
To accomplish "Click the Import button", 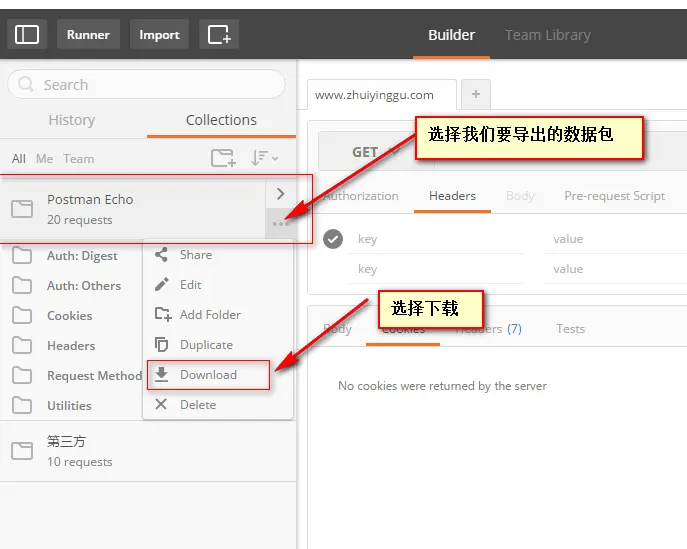I will [x=159, y=34].
